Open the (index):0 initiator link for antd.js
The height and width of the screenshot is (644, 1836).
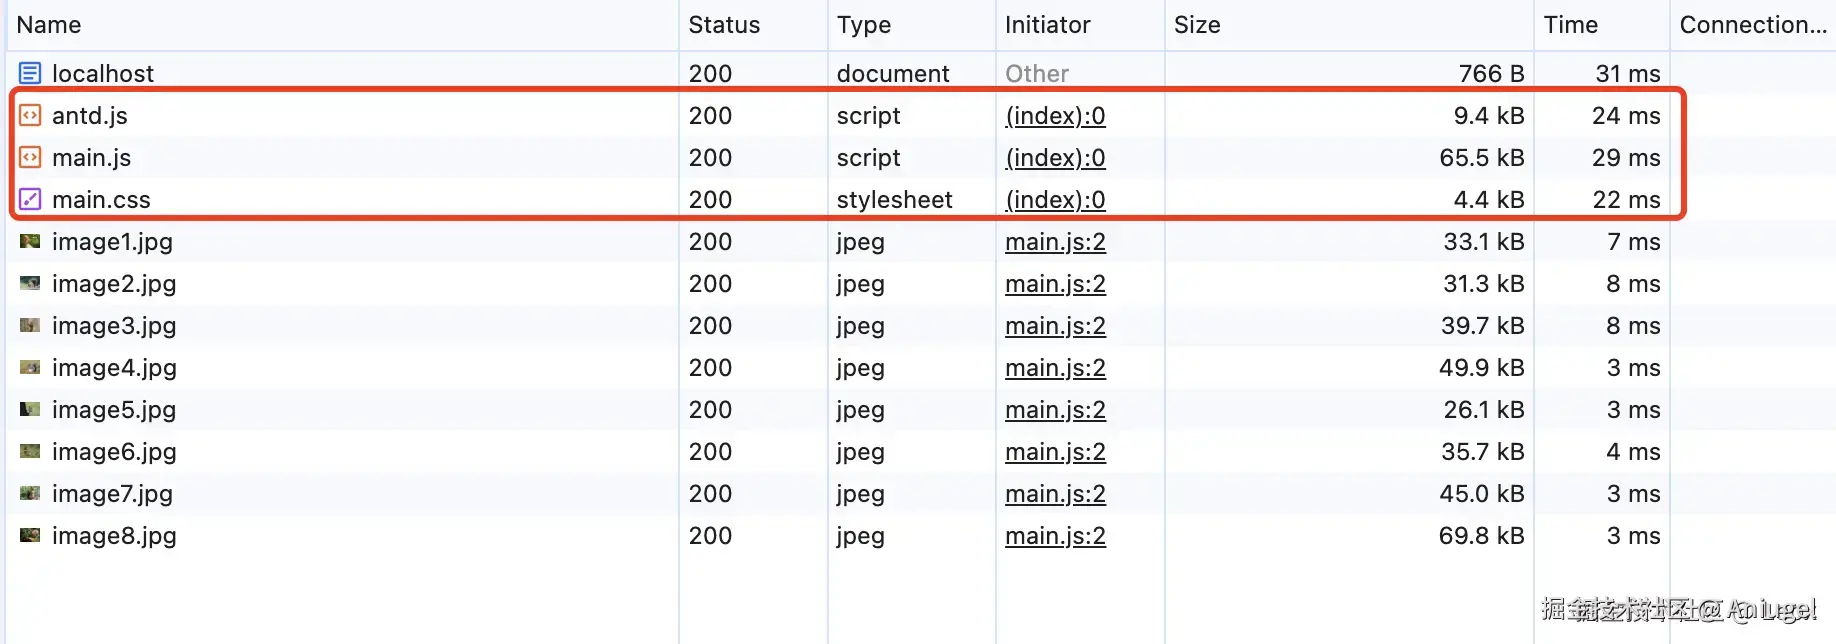(x=1055, y=116)
